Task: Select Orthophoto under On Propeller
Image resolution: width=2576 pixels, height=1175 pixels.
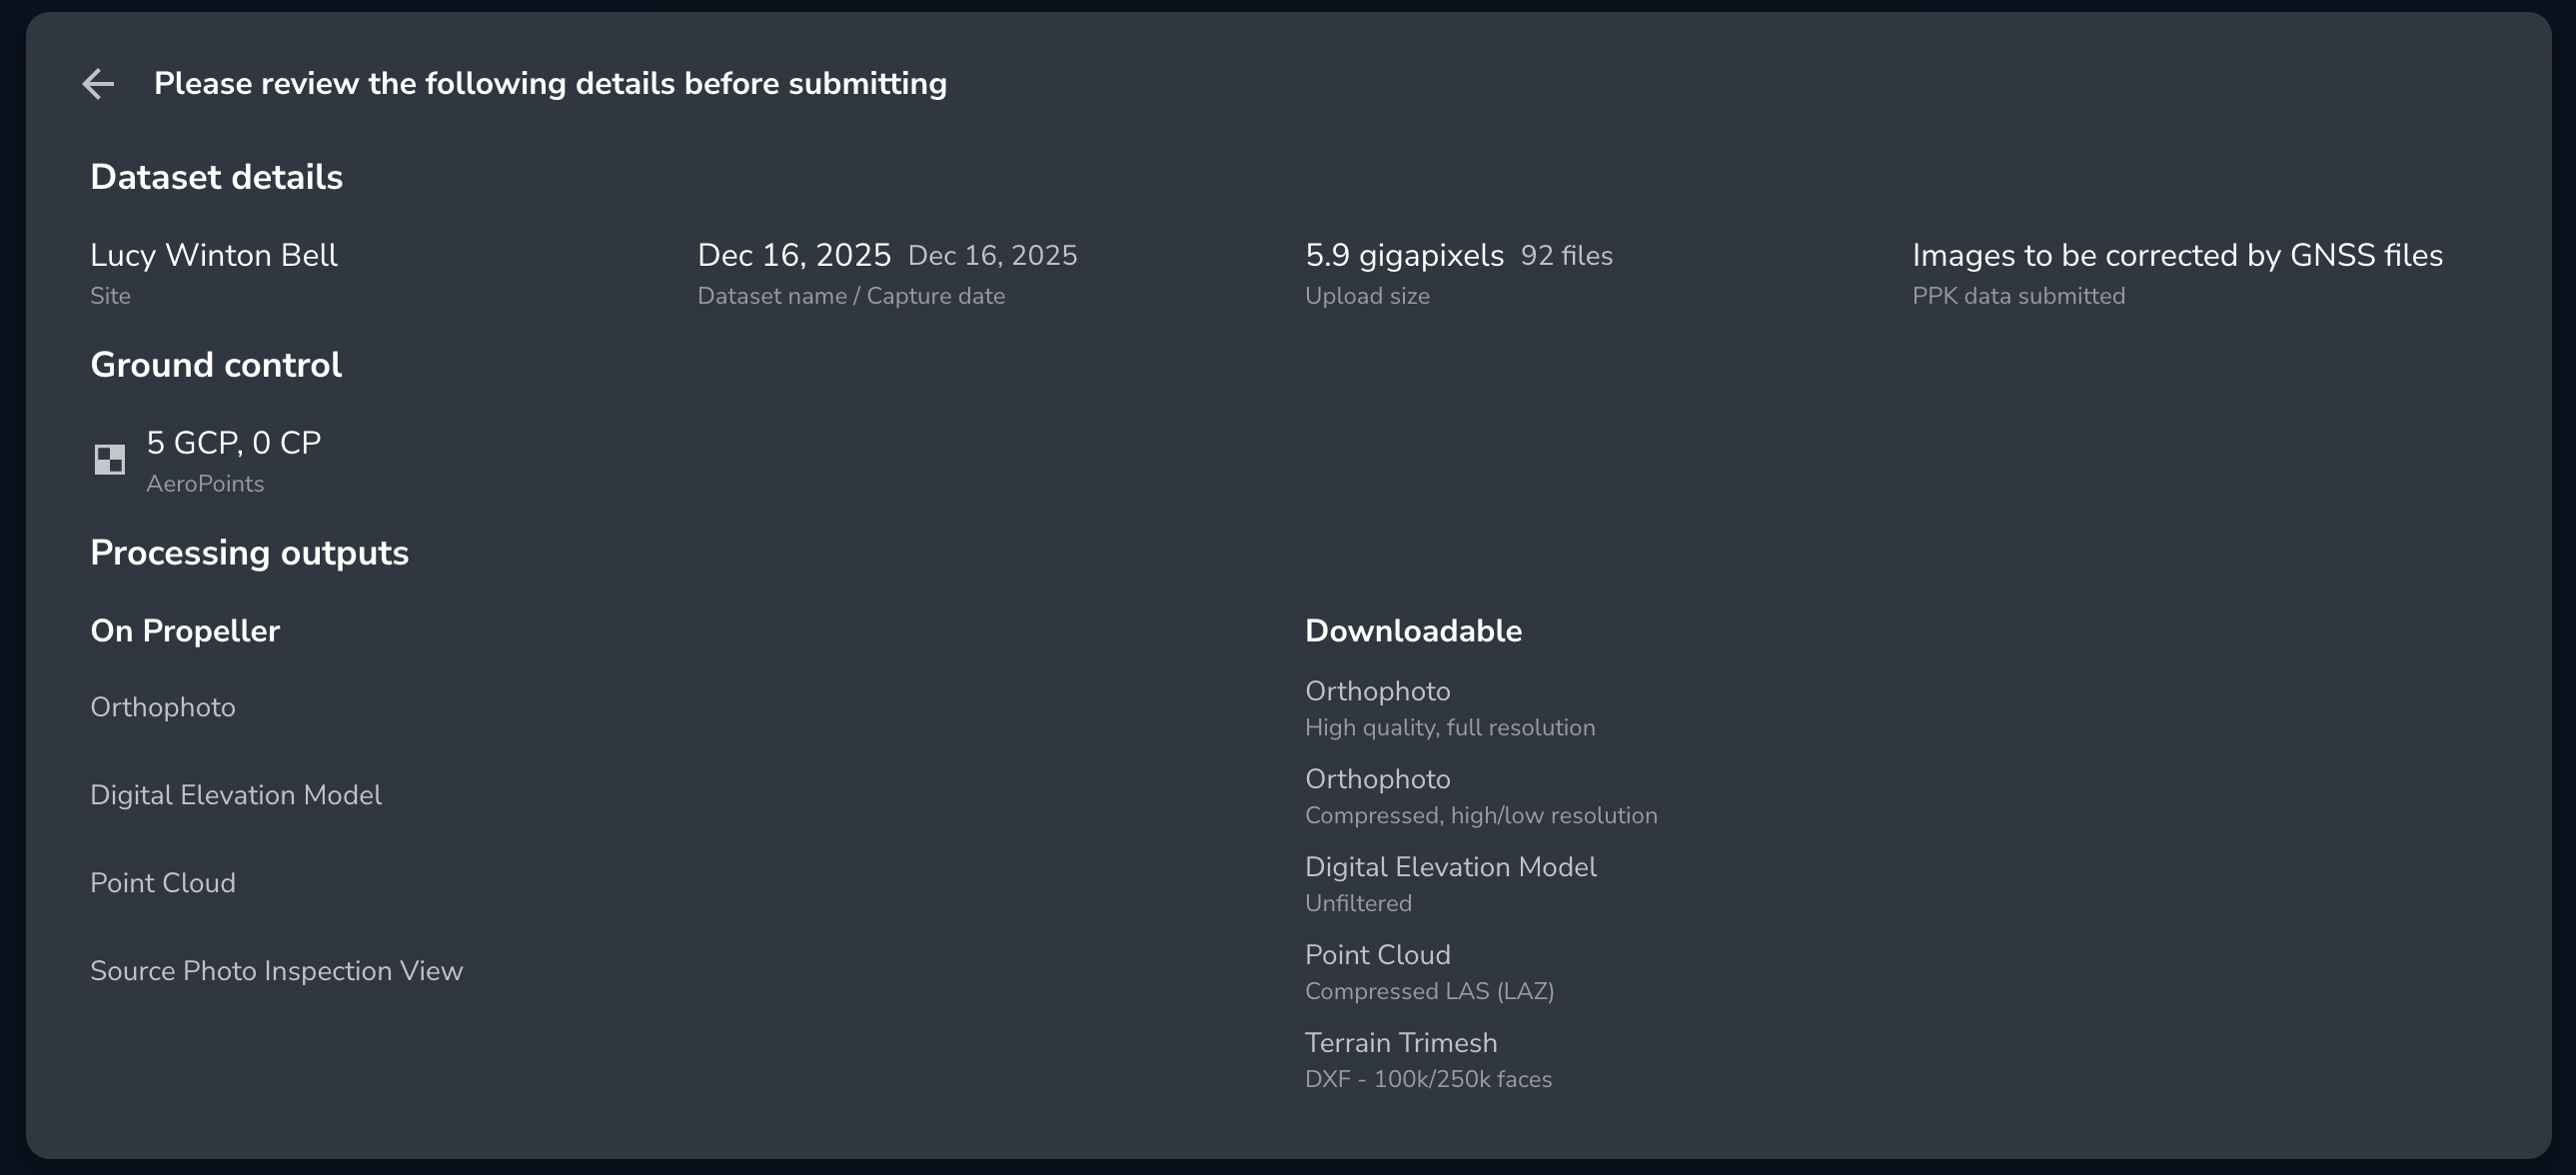Action: click(163, 707)
